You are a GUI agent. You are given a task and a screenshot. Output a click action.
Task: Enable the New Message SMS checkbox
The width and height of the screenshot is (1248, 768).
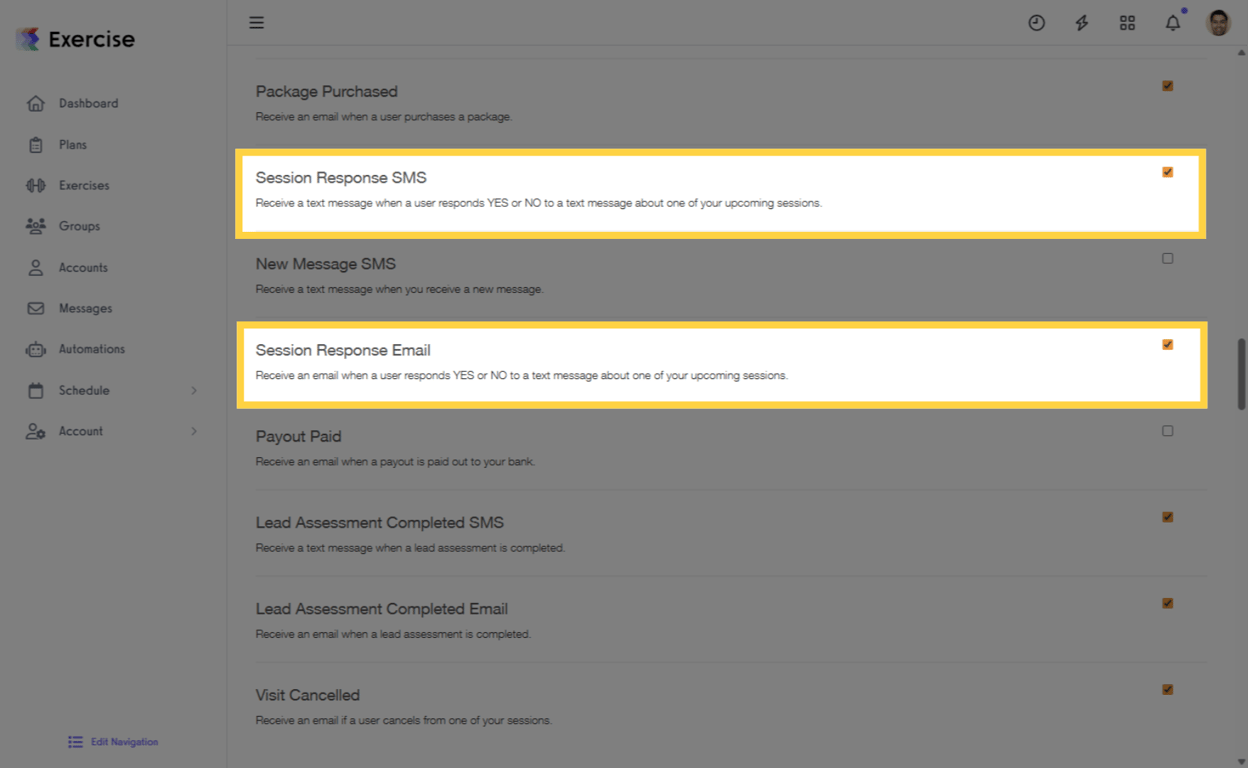pos(1167,258)
